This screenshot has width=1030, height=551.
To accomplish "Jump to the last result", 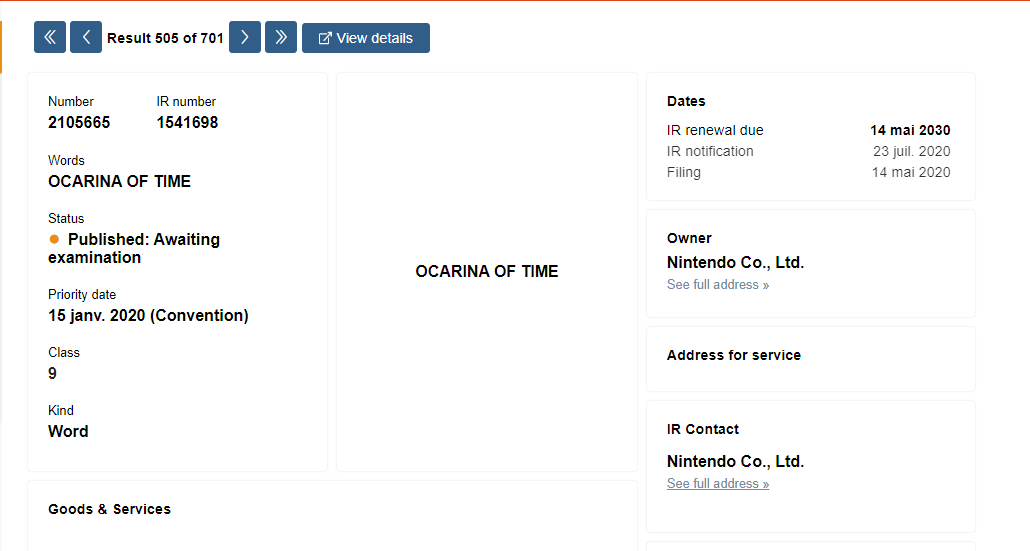I will 281,37.
